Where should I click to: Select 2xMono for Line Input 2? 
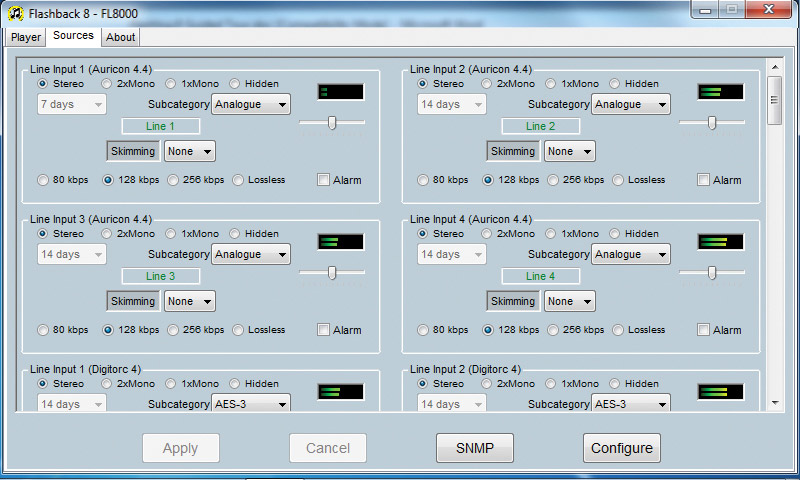pos(487,84)
